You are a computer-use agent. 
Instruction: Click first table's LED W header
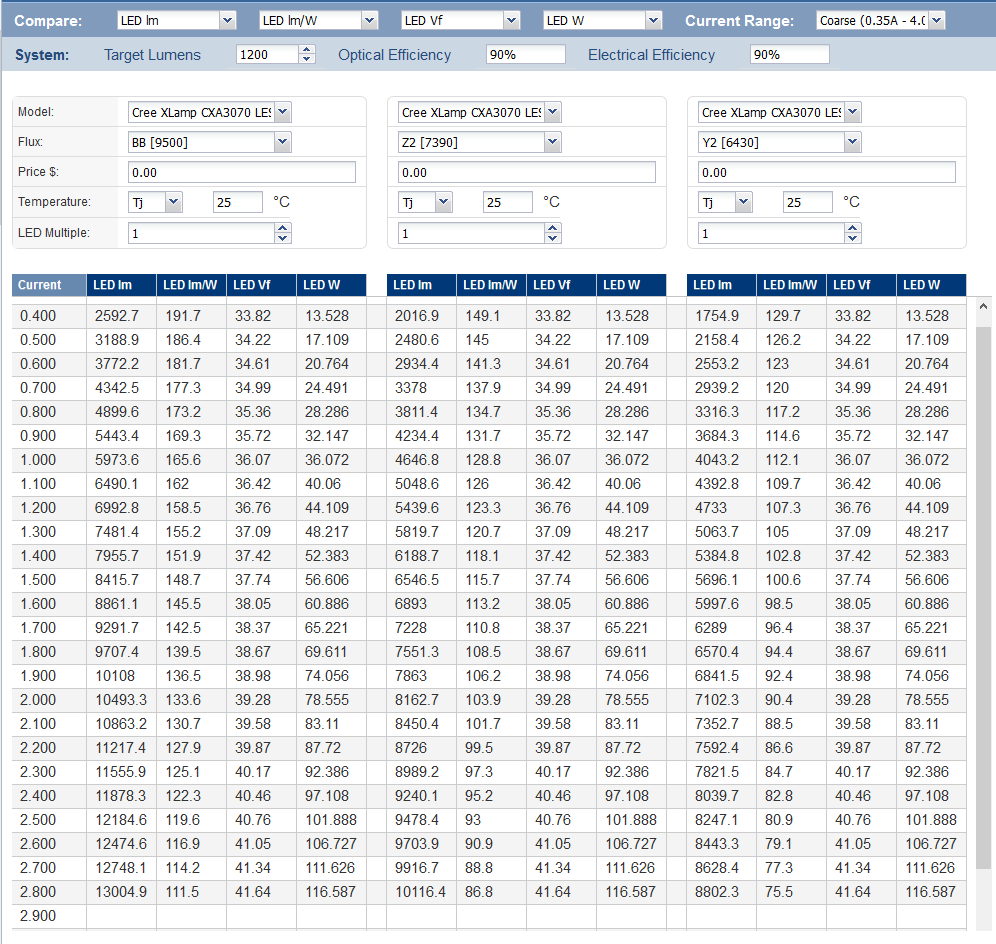pos(331,285)
